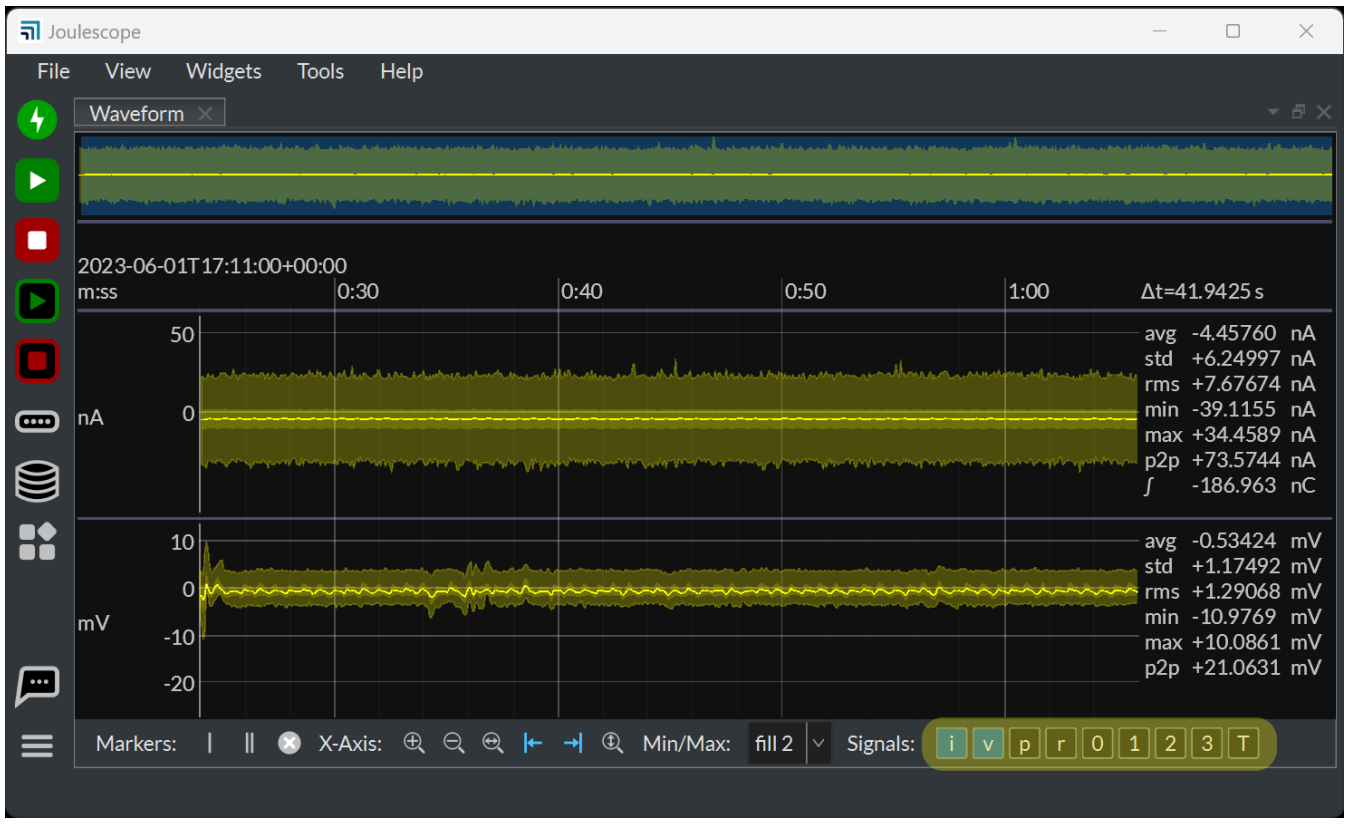This screenshot has height=824, width=1347.
Task: Click the voltage p2p +21.0631 mV statistic
Action: pyautogui.click(x=1233, y=667)
